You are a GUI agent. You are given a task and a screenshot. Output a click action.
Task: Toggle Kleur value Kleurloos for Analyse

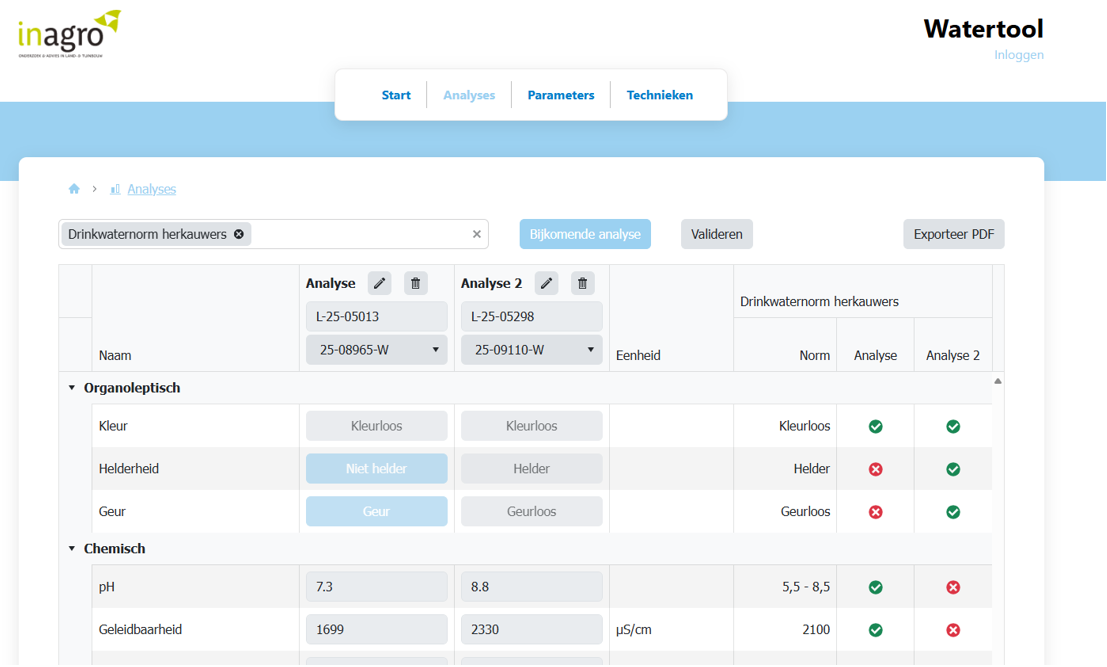pos(376,426)
